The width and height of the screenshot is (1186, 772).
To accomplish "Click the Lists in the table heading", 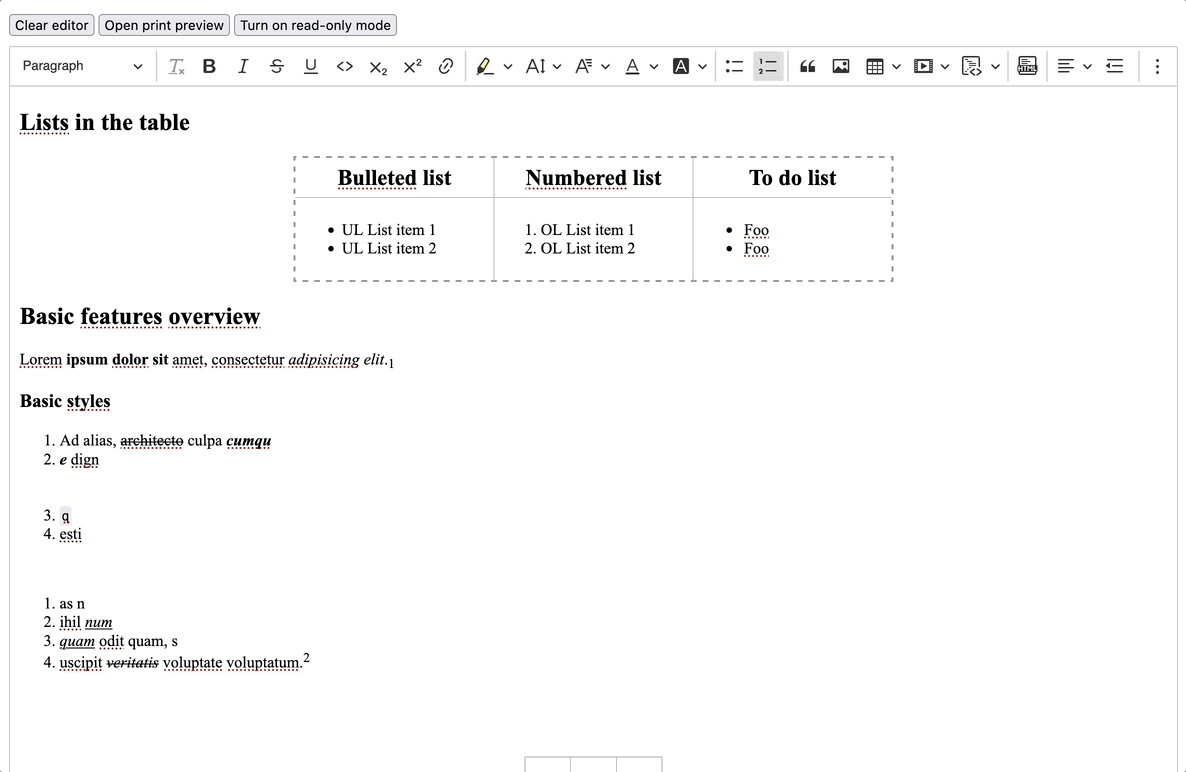I will tap(104, 122).
